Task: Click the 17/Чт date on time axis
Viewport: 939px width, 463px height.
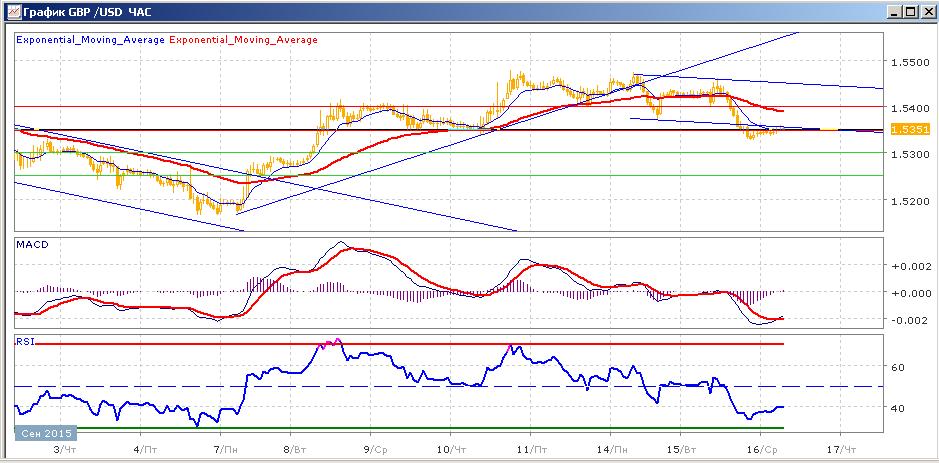Action: click(x=843, y=452)
